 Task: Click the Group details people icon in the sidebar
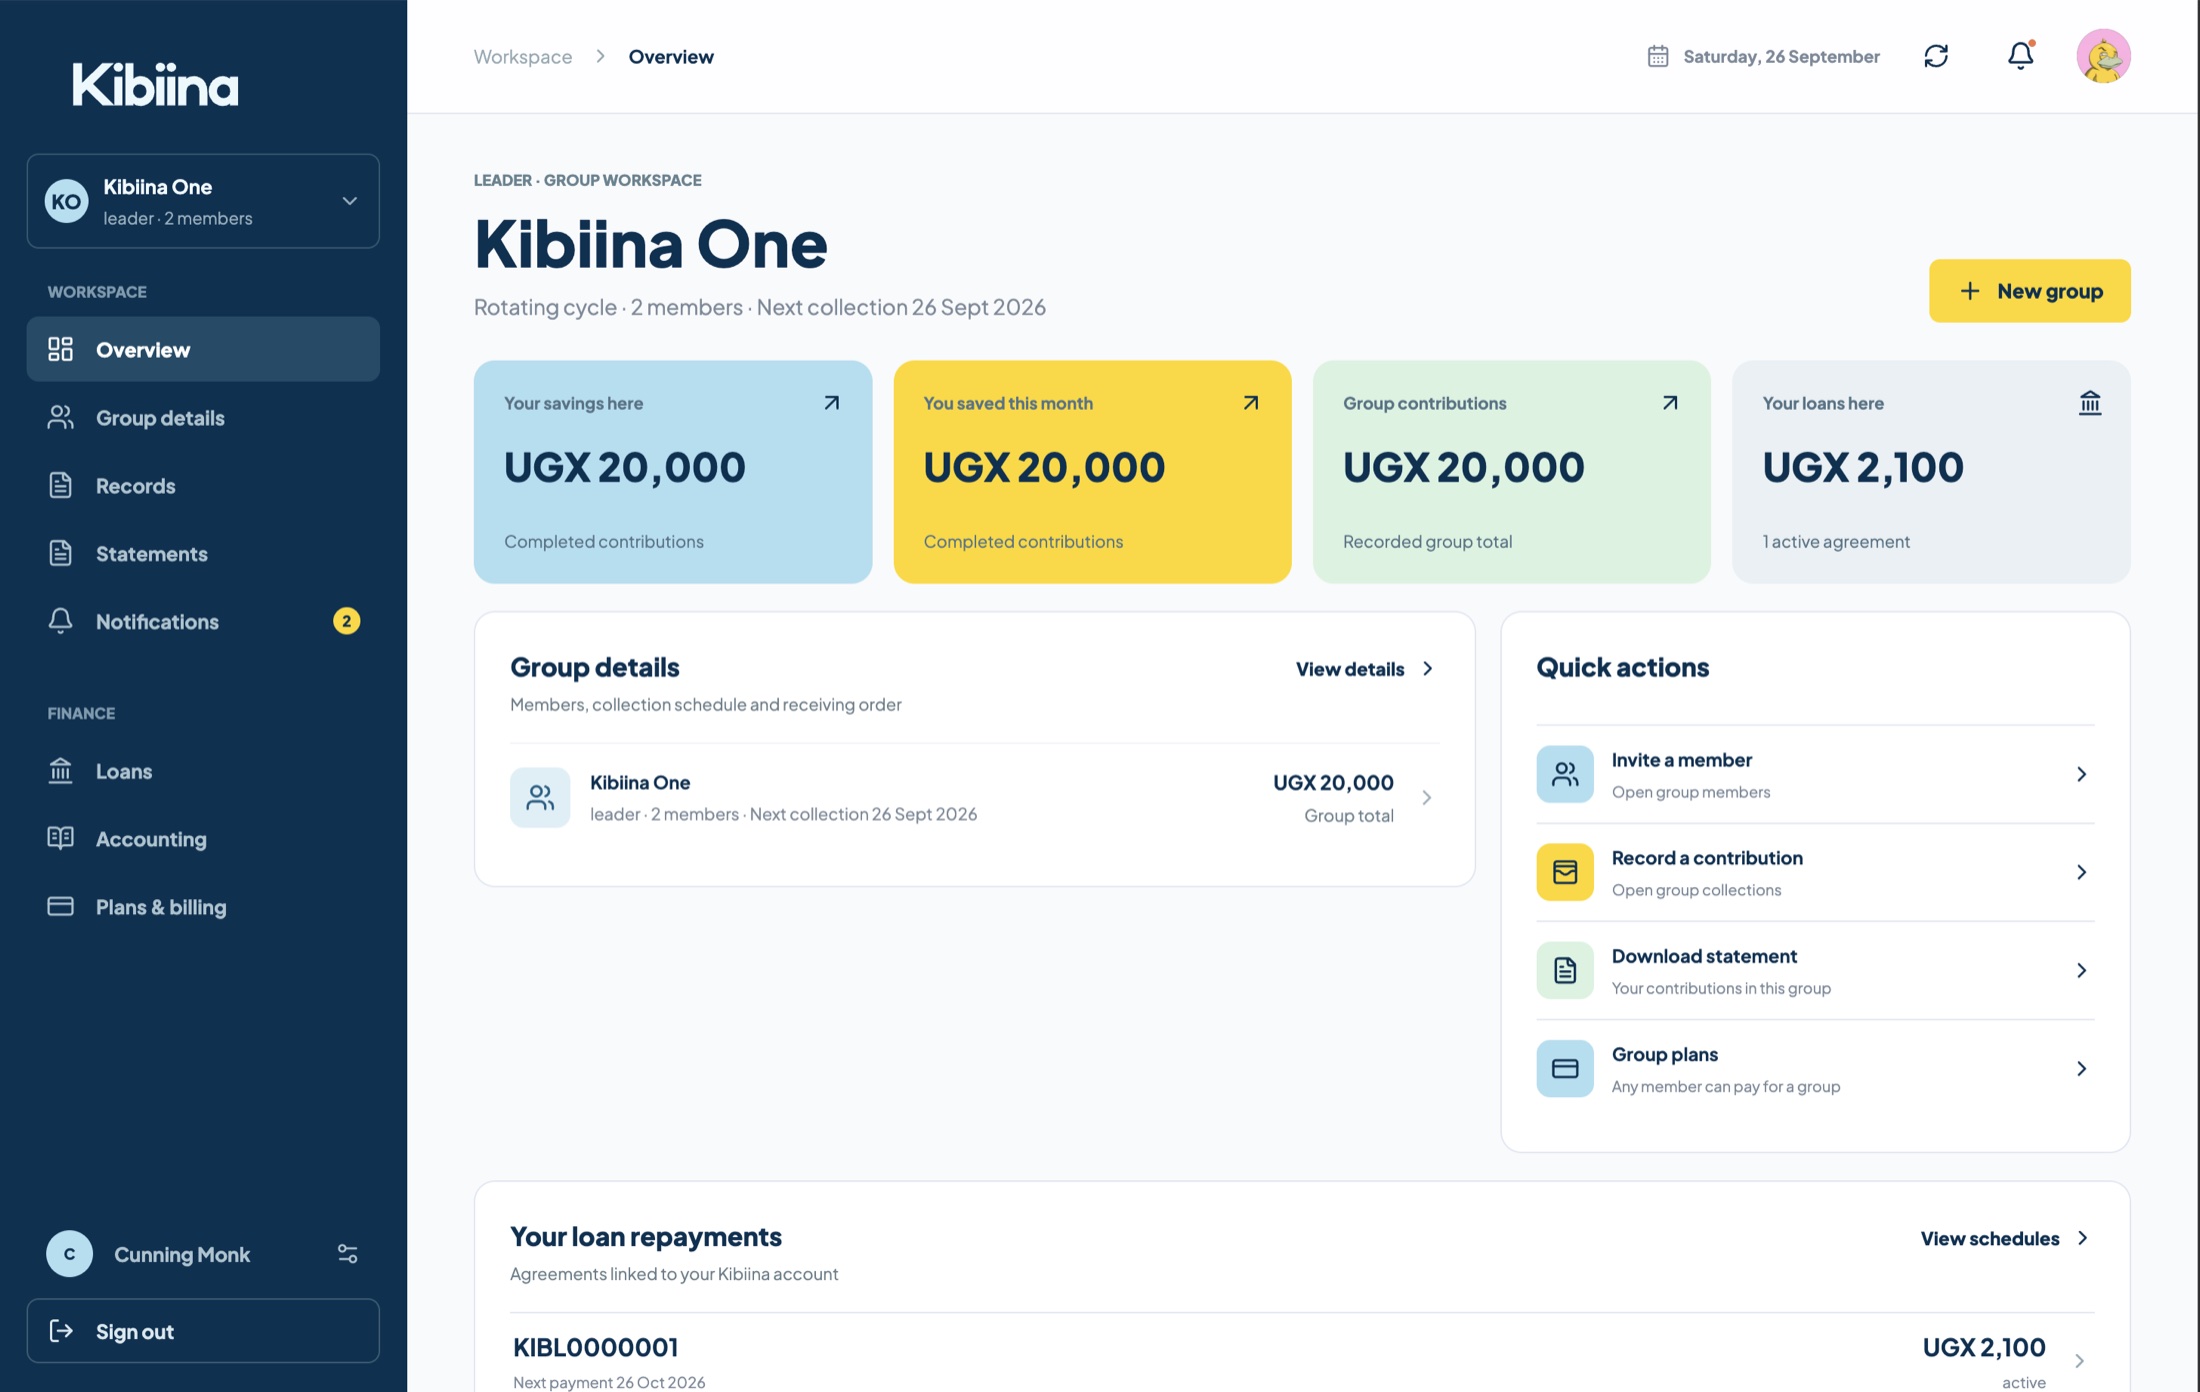(x=60, y=417)
